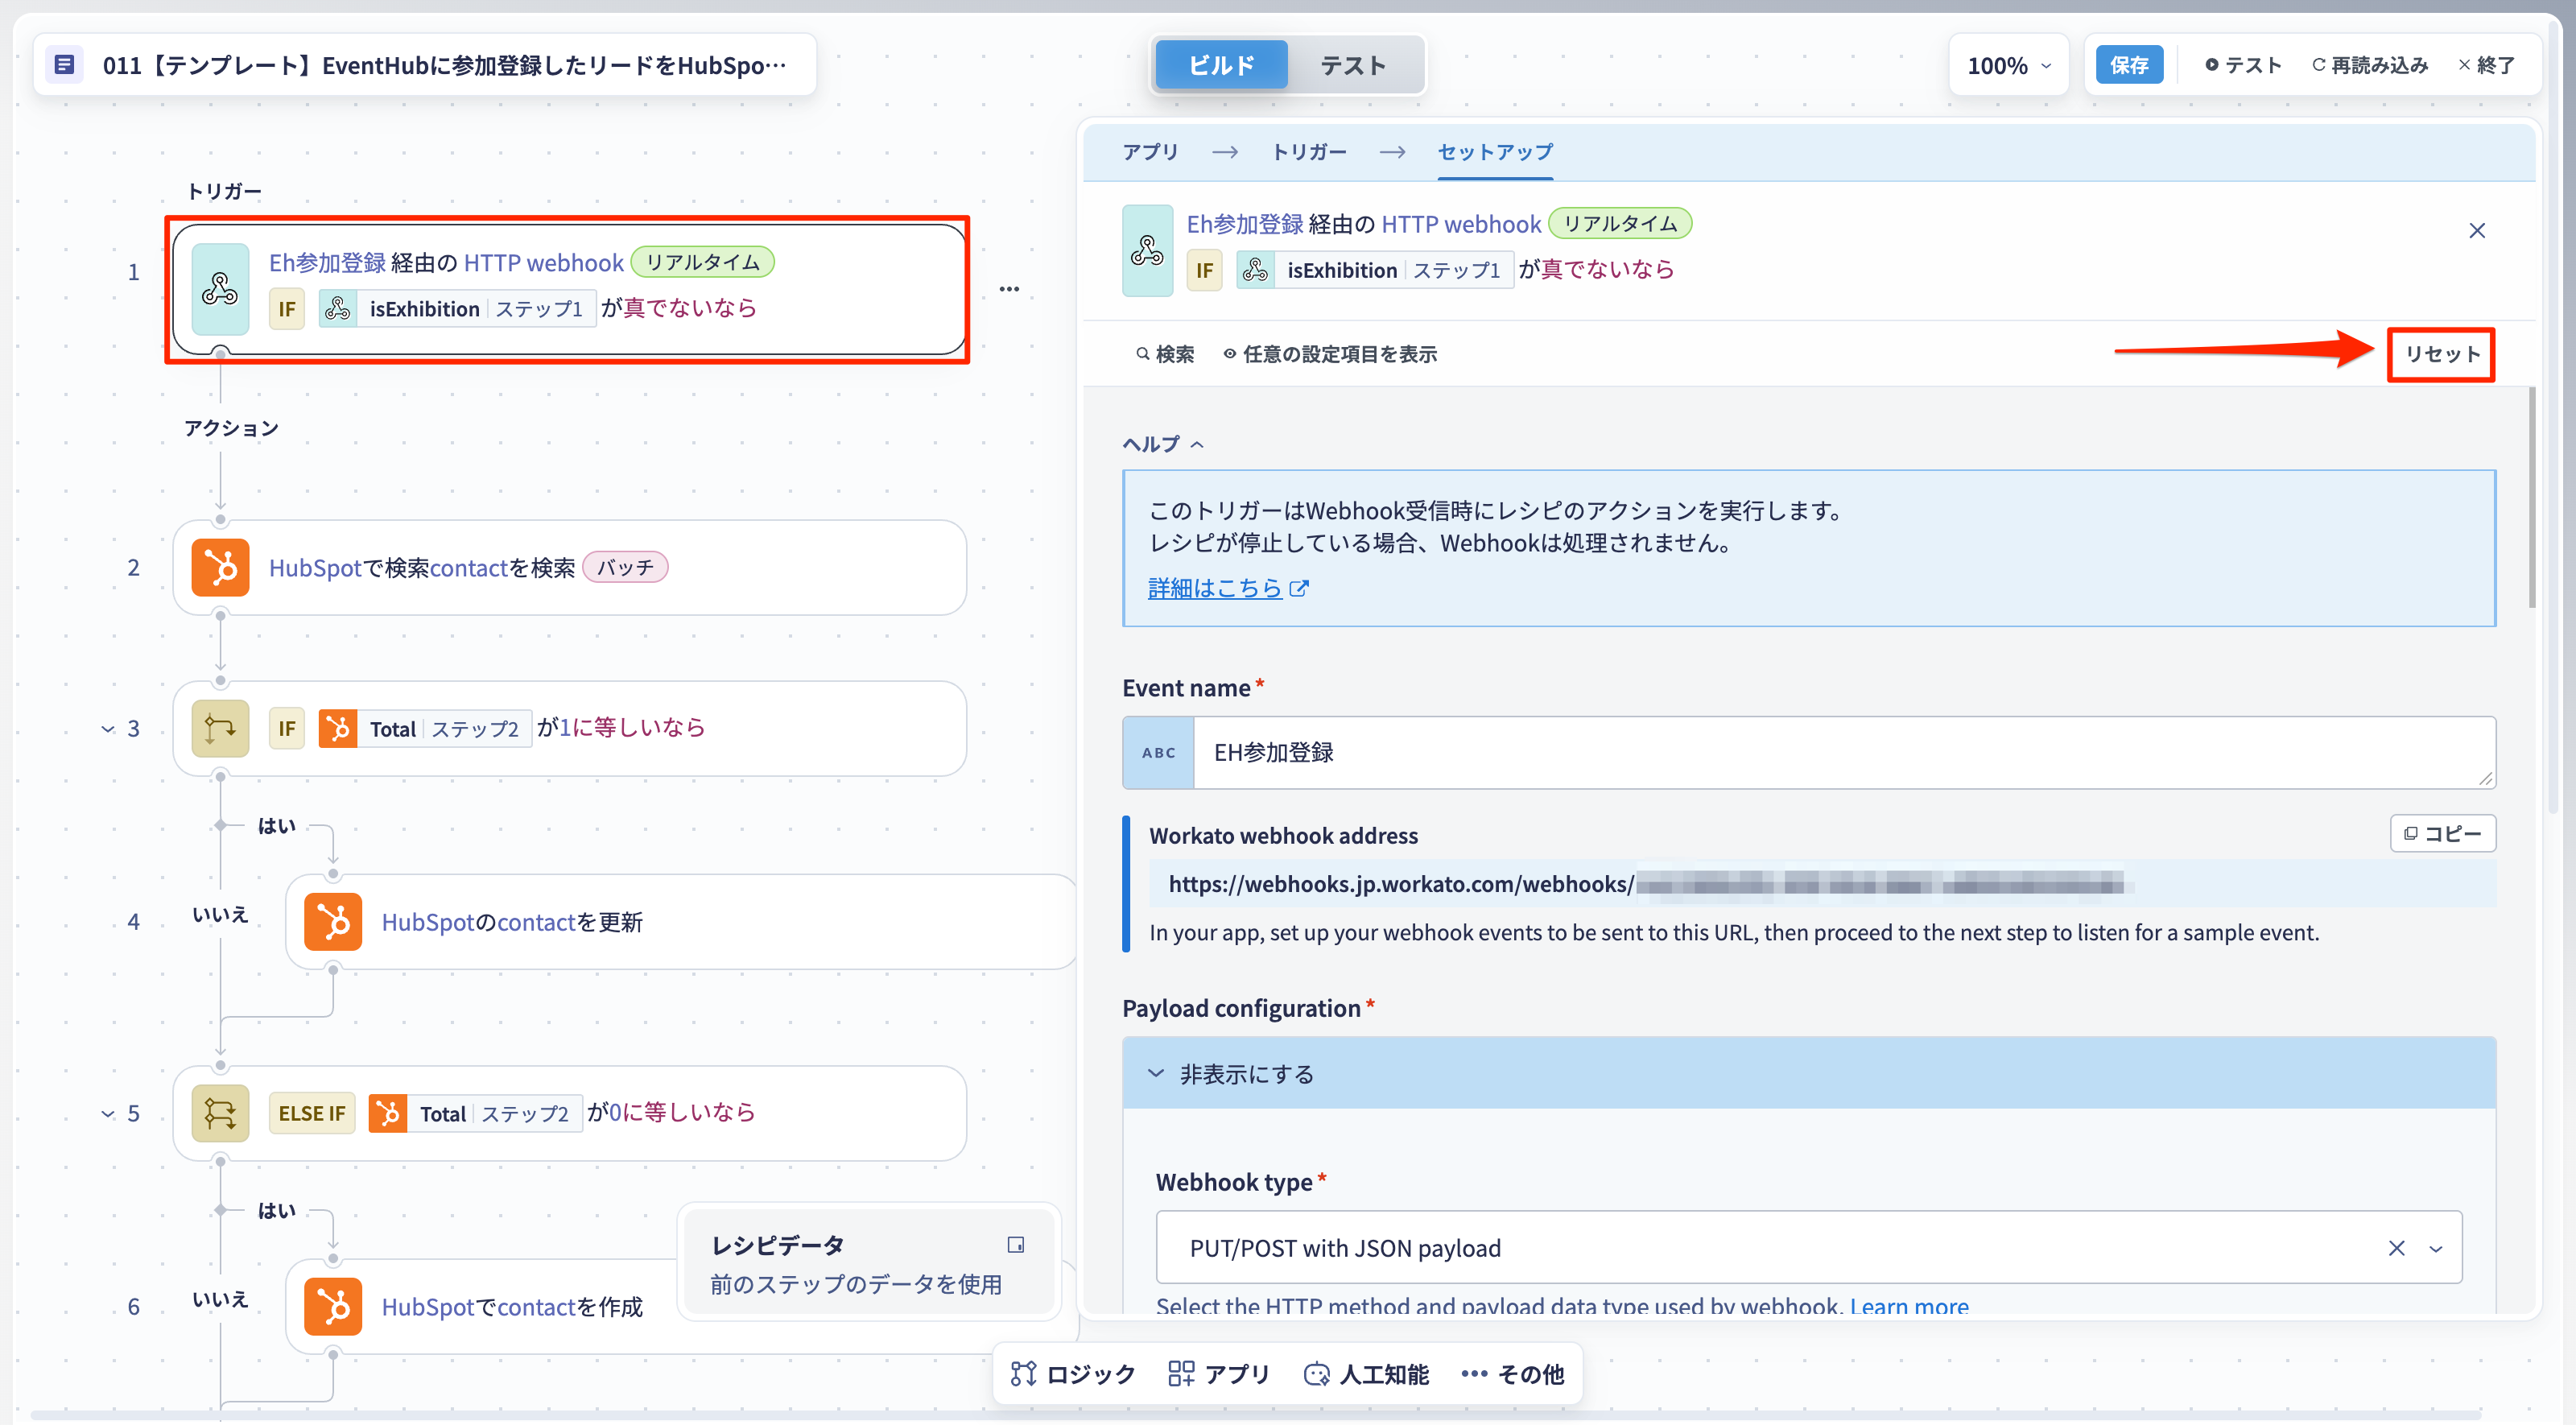Click the 'HubSpotでcontactを作成' step text

(512, 1306)
